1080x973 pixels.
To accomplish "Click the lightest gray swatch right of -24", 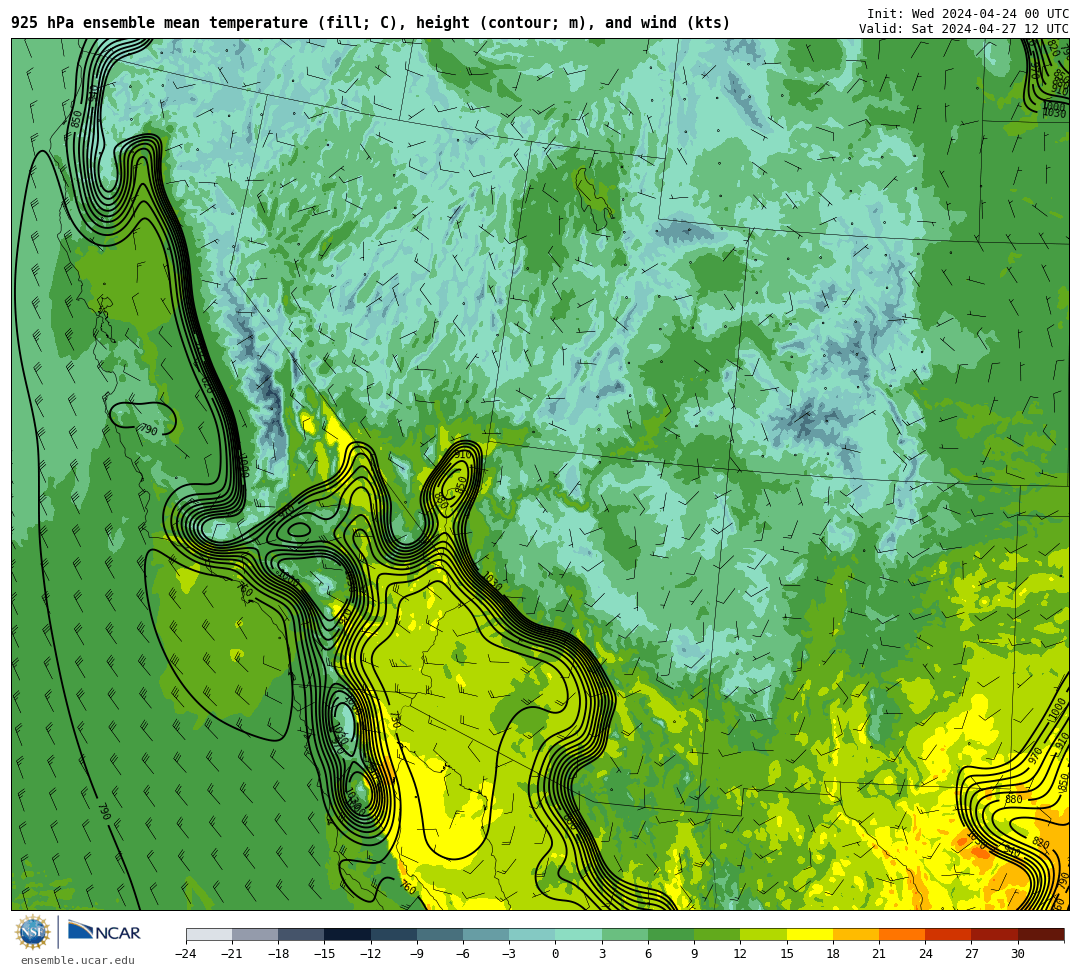I will pos(209,934).
